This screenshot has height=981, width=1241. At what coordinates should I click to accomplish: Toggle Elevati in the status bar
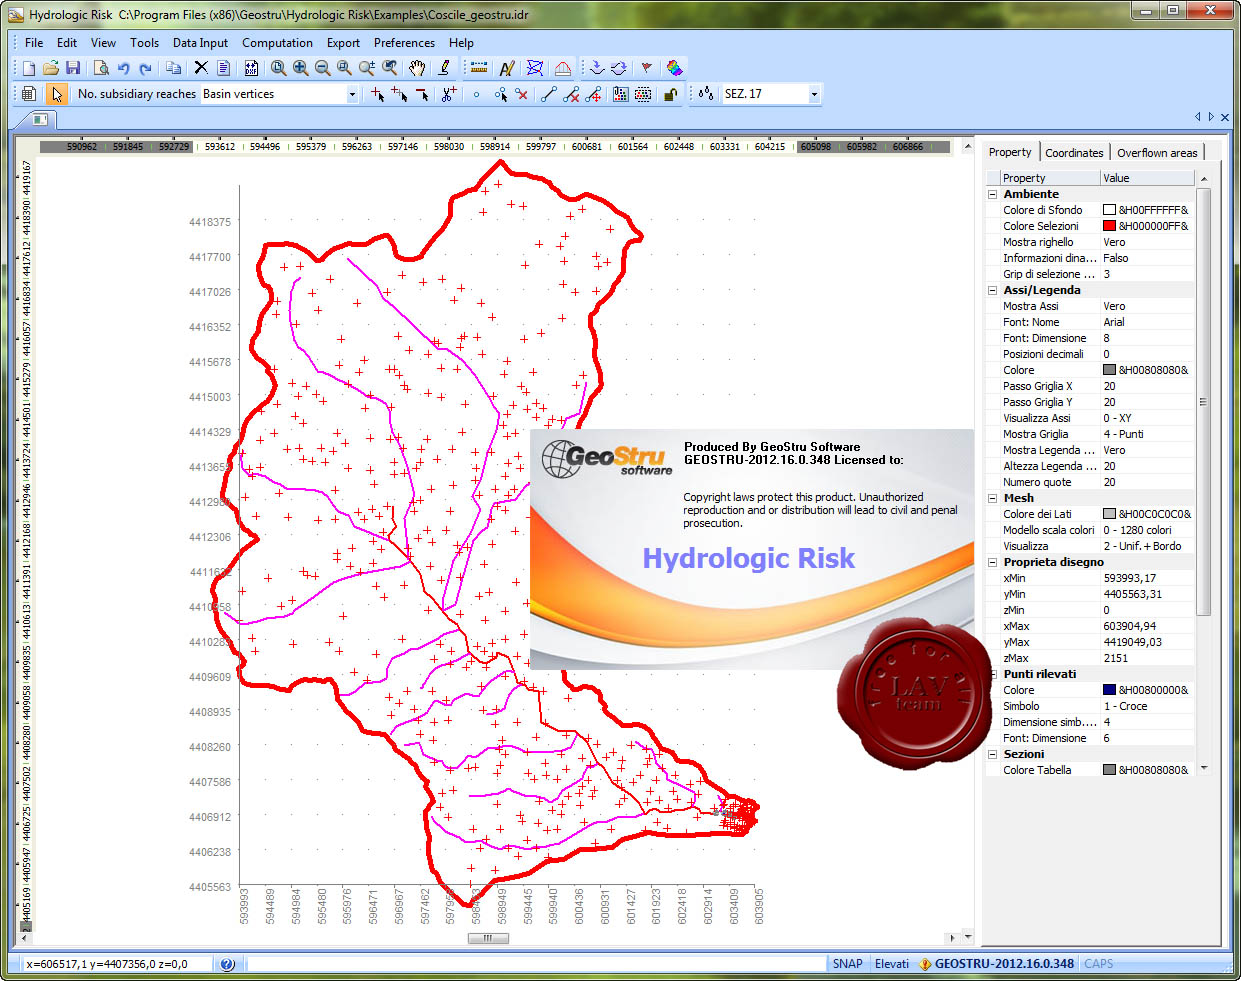click(892, 964)
